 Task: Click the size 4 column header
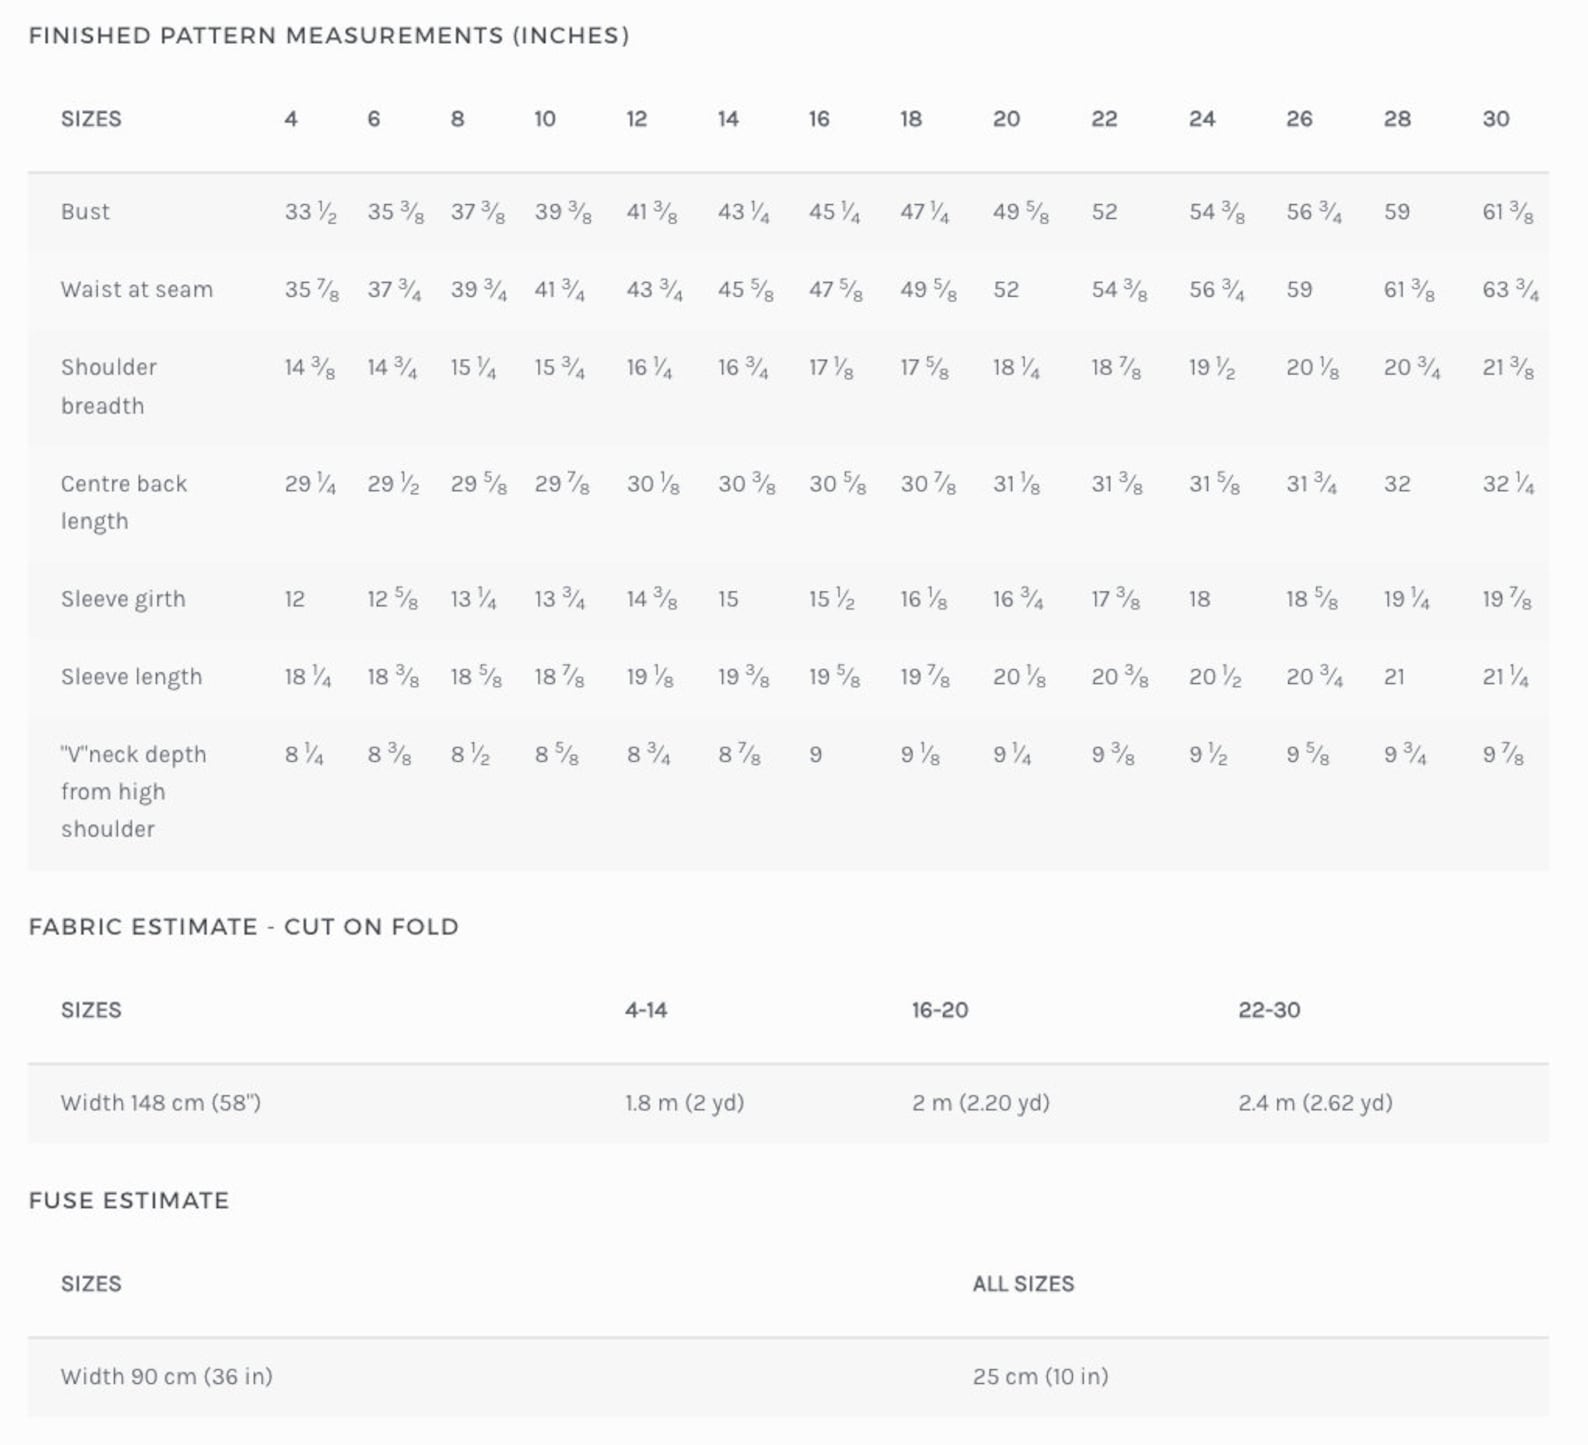[x=291, y=119]
